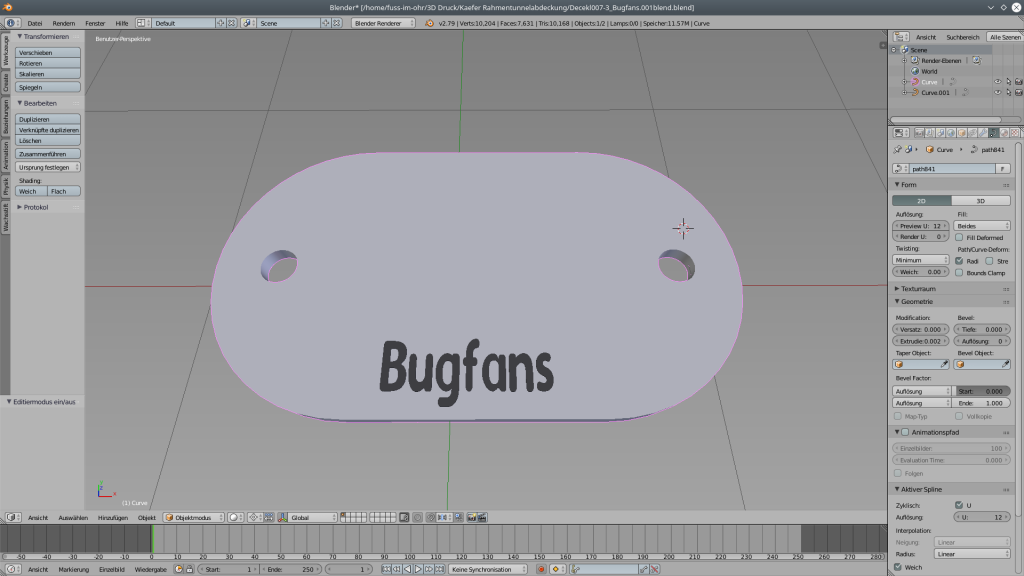Image resolution: width=1024 pixels, height=576 pixels.
Task: Jump to last frame with playback control
Action: click(x=441, y=568)
